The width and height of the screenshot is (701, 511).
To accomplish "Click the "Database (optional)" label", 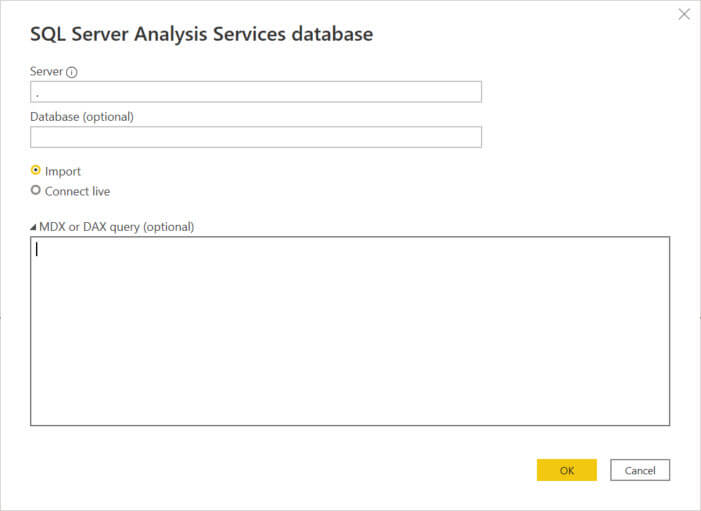I will click(x=82, y=116).
